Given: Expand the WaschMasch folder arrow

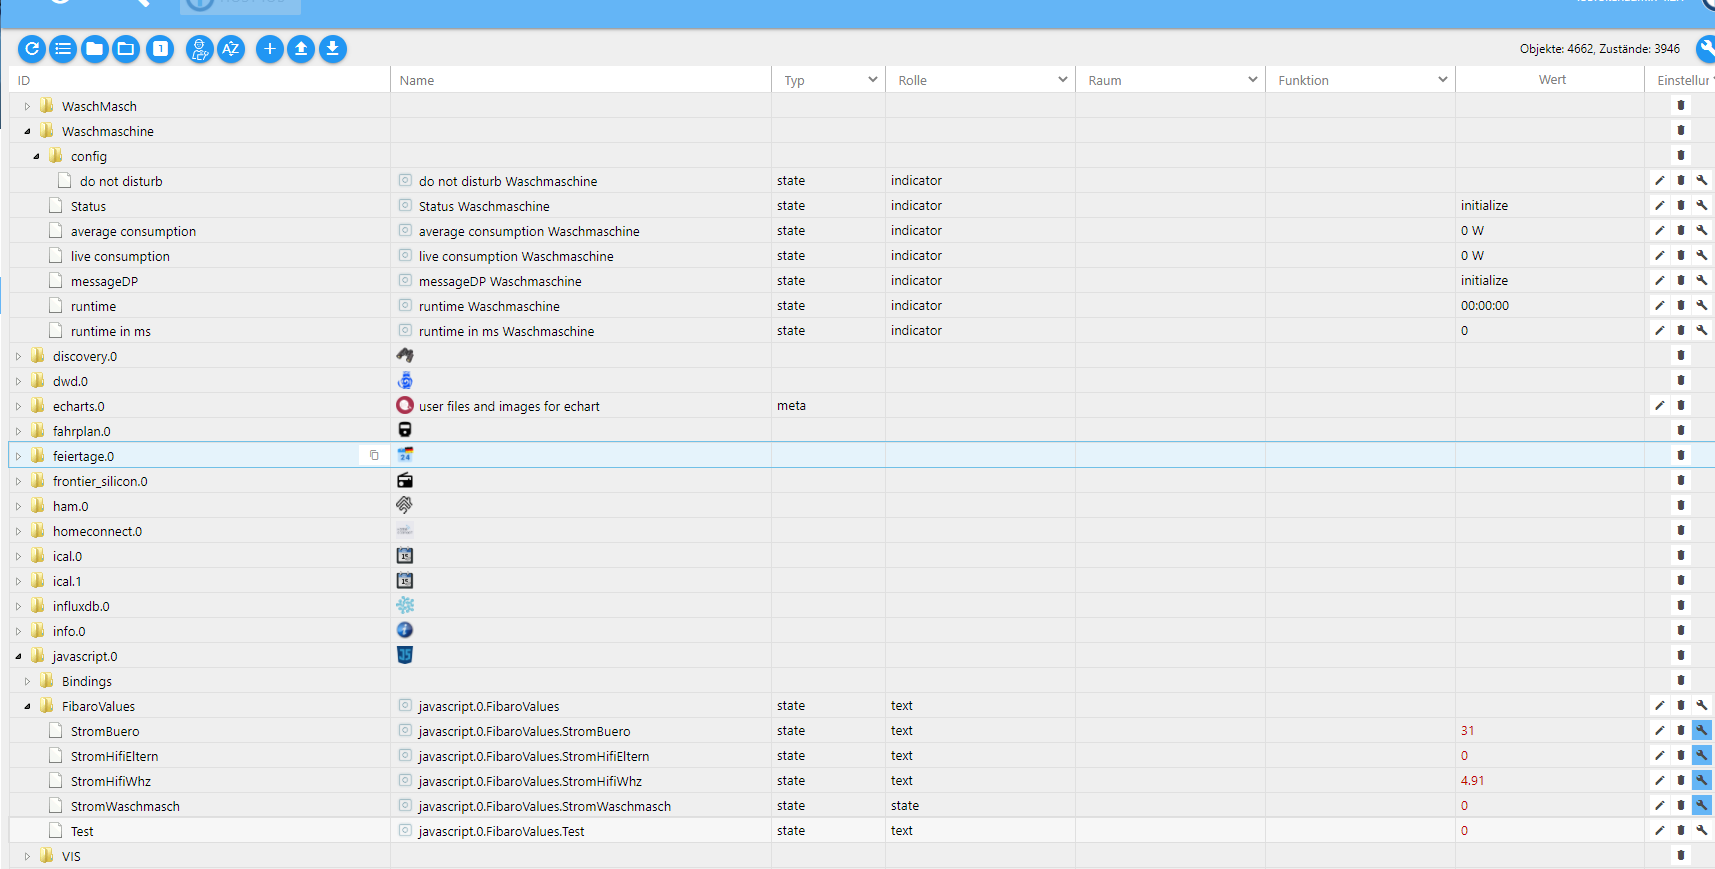Looking at the screenshot, I should tap(27, 106).
